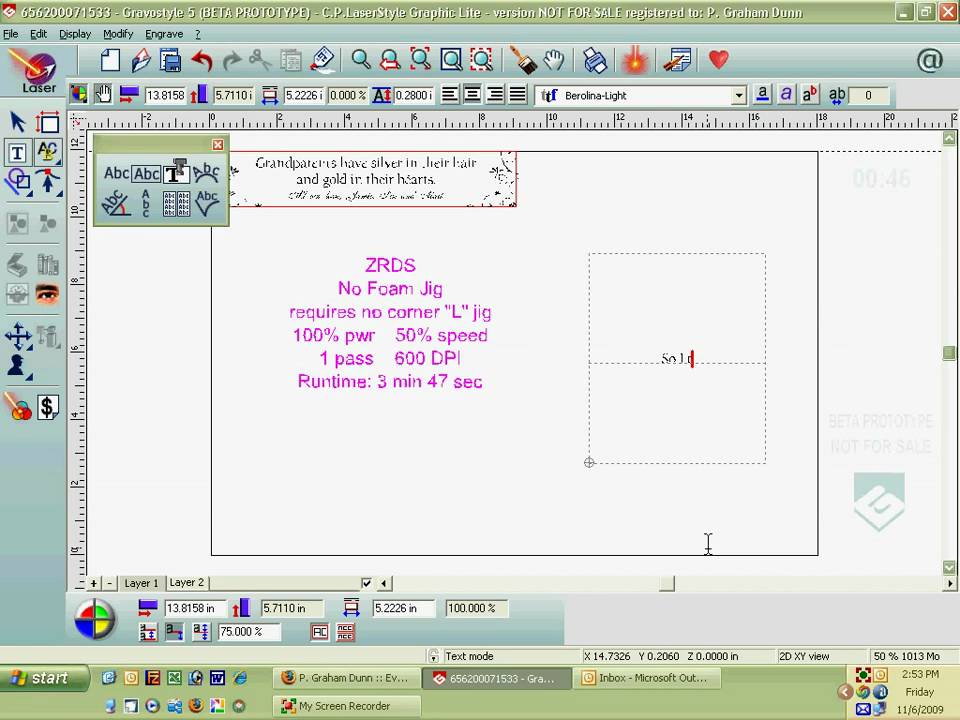The width and height of the screenshot is (960, 720).
Task: Click the vertical scrollbar thumb
Action: point(949,353)
